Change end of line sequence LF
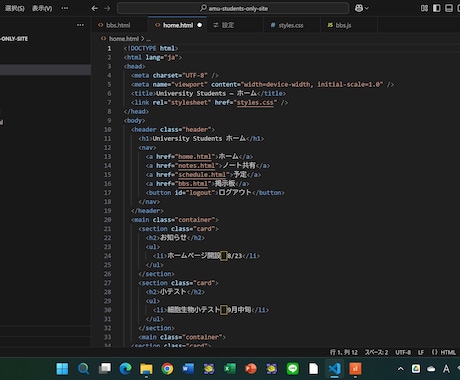This screenshot has height=380, width=460. 421,352
